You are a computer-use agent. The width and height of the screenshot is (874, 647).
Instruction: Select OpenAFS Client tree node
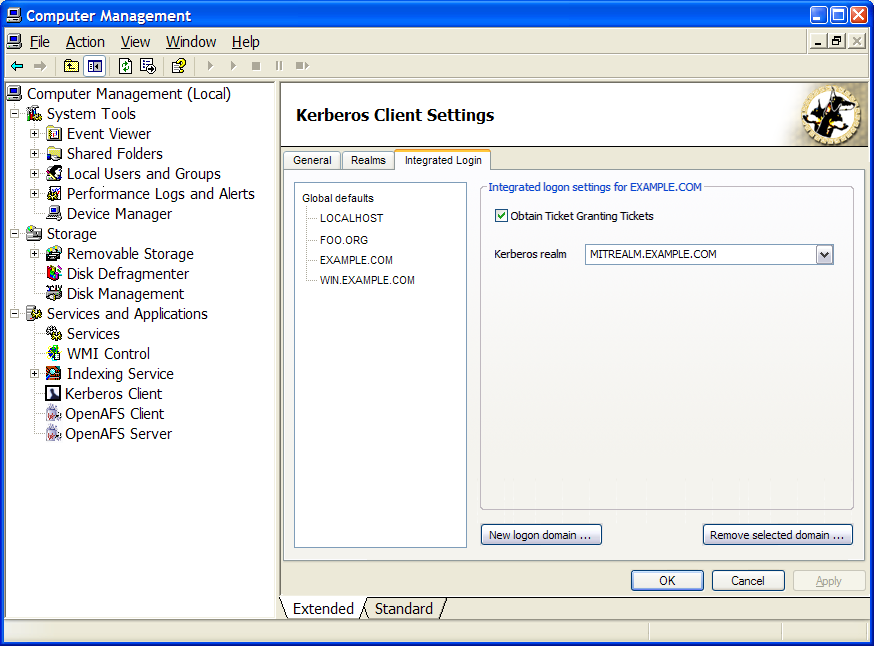pyautogui.click(x=114, y=414)
